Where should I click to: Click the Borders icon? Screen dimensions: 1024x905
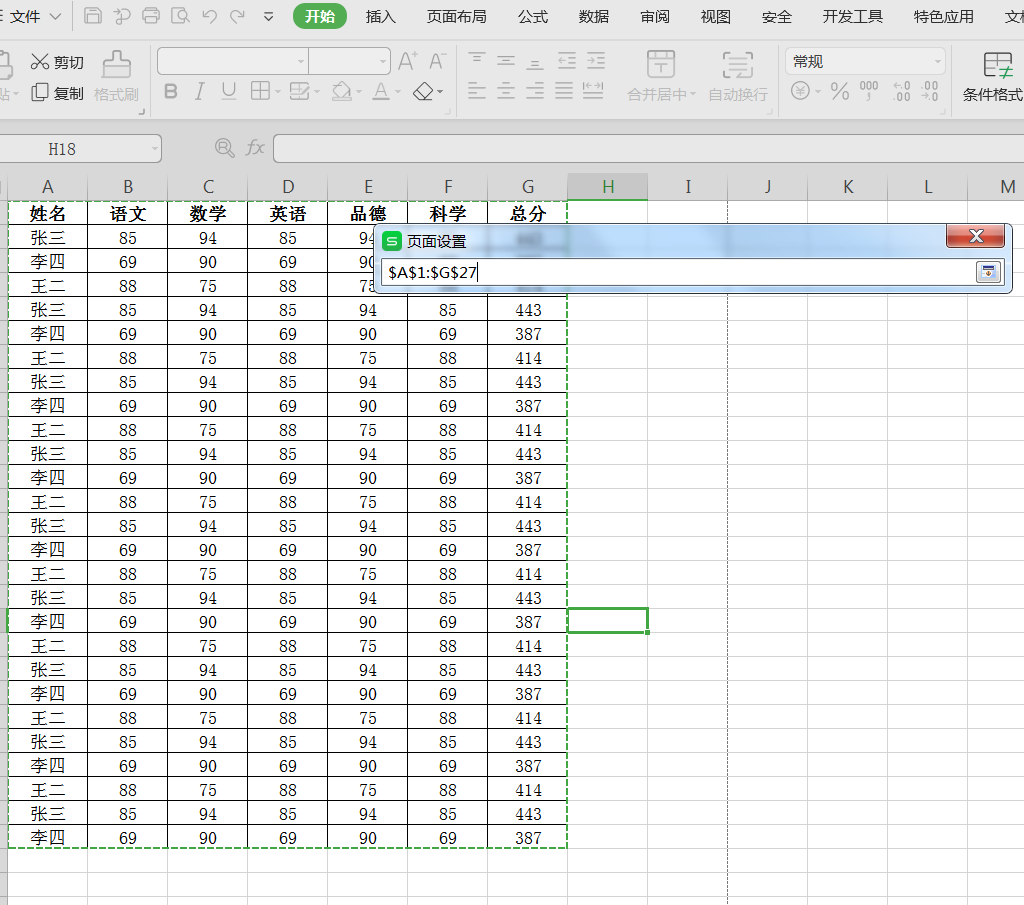[x=261, y=91]
